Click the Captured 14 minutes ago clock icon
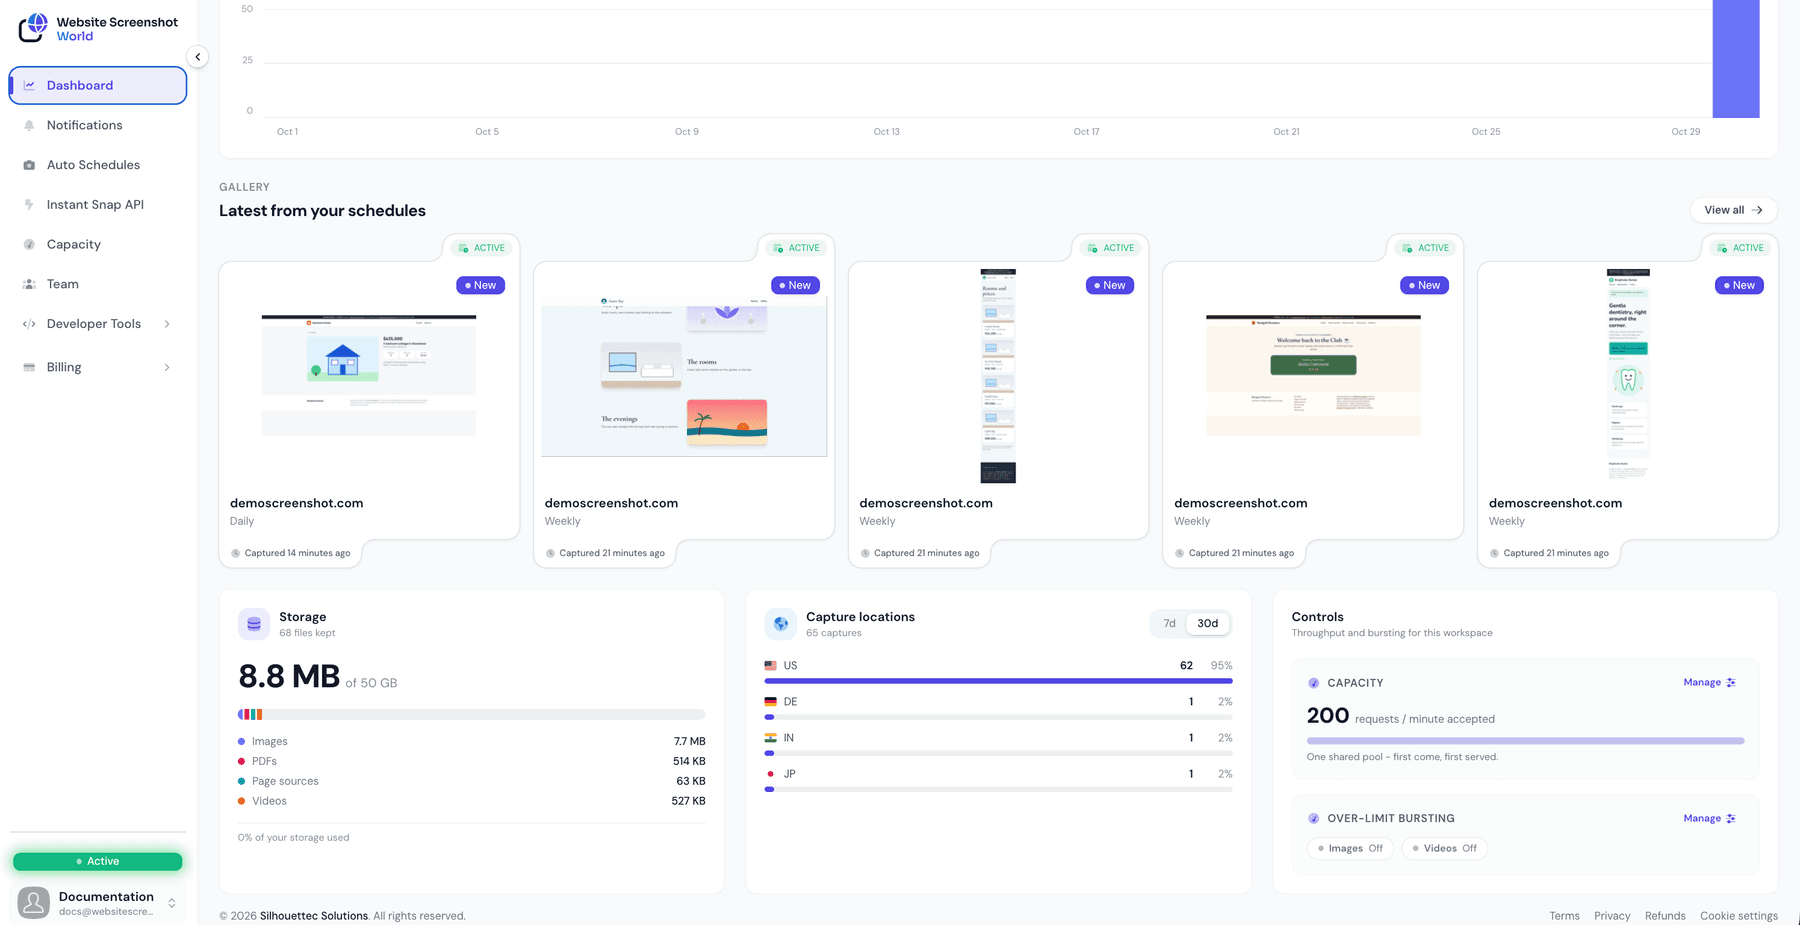This screenshot has height=925, width=1800. click(236, 553)
